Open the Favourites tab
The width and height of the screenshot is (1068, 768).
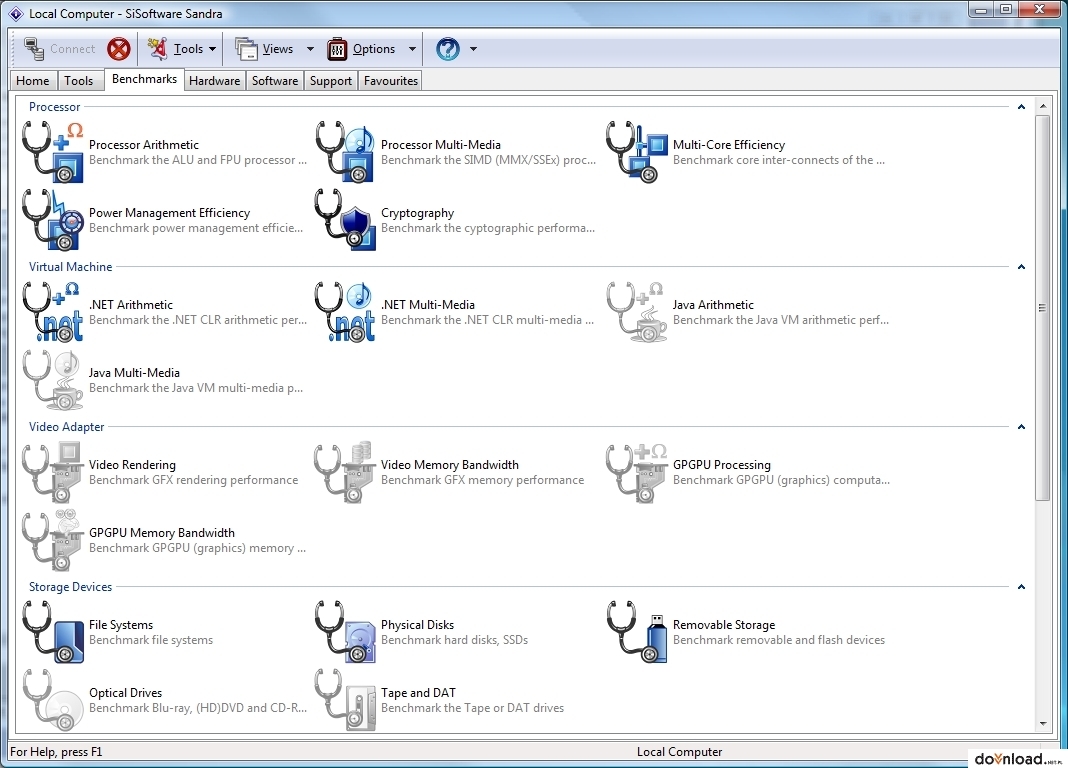click(x=391, y=80)
